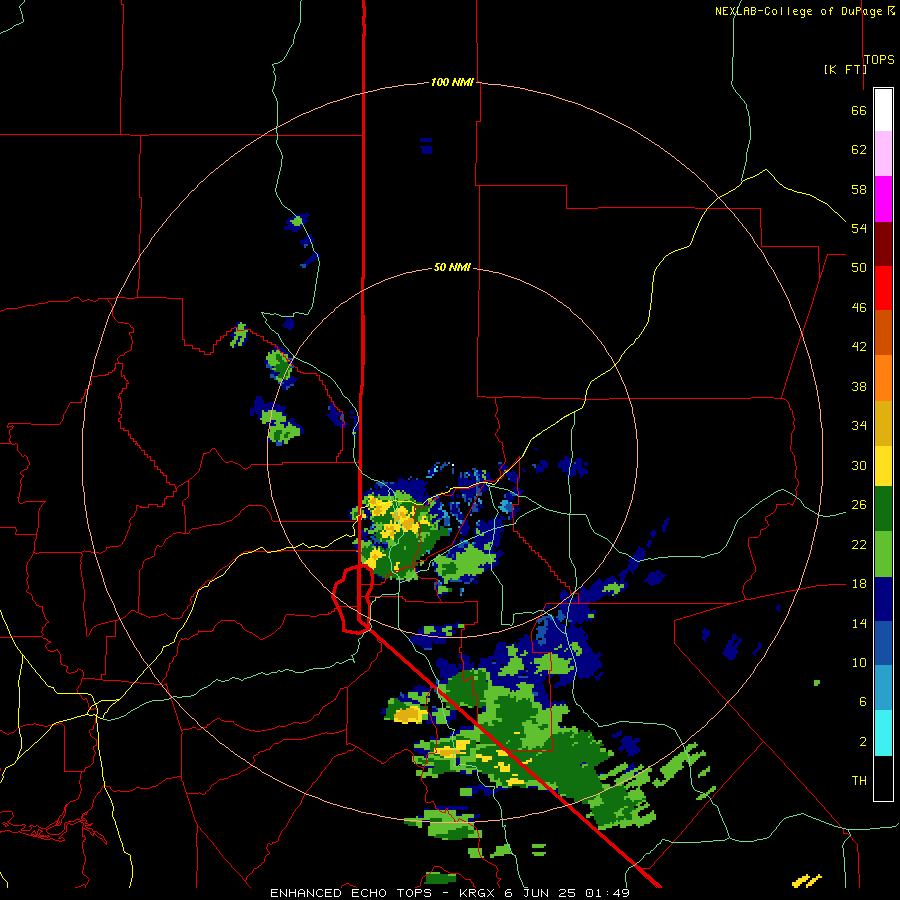Click the white swatch in the tops legend
900x900 pixels.
point(883,110)
